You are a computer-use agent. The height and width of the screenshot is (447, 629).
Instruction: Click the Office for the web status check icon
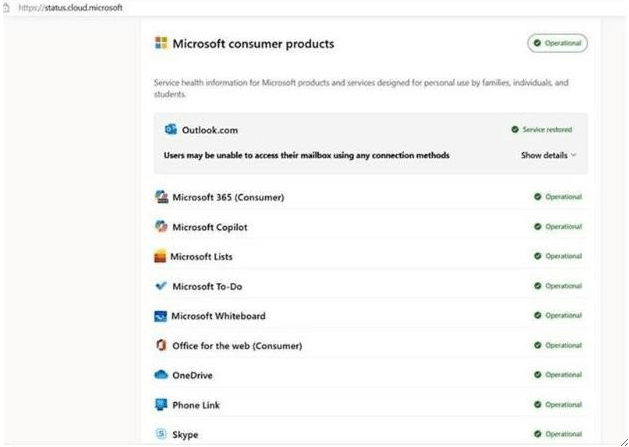(538, 345)
